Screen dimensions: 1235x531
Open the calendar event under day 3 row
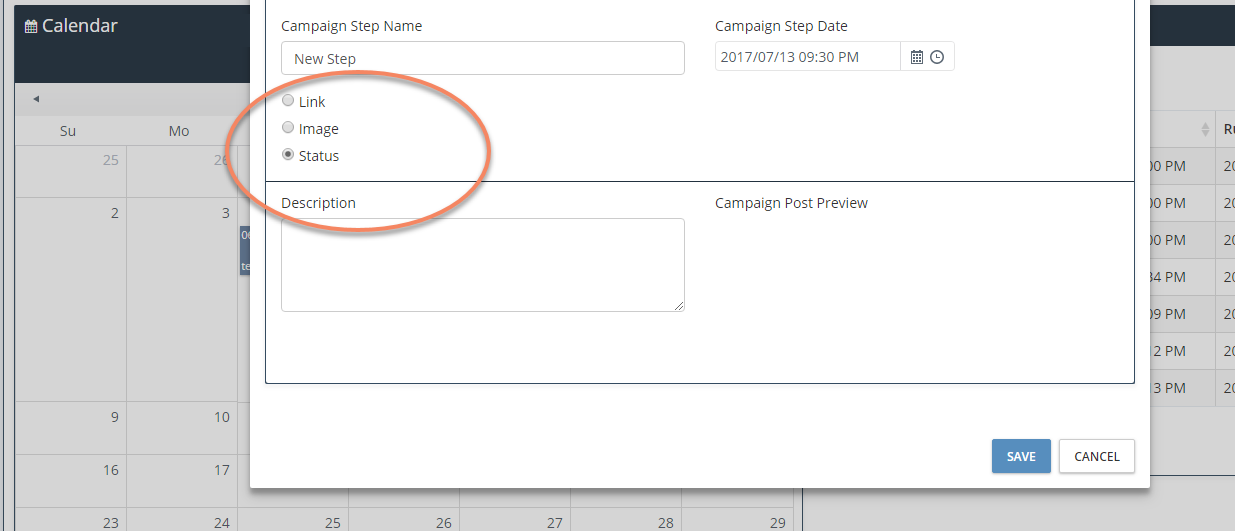tap(244, 250)
